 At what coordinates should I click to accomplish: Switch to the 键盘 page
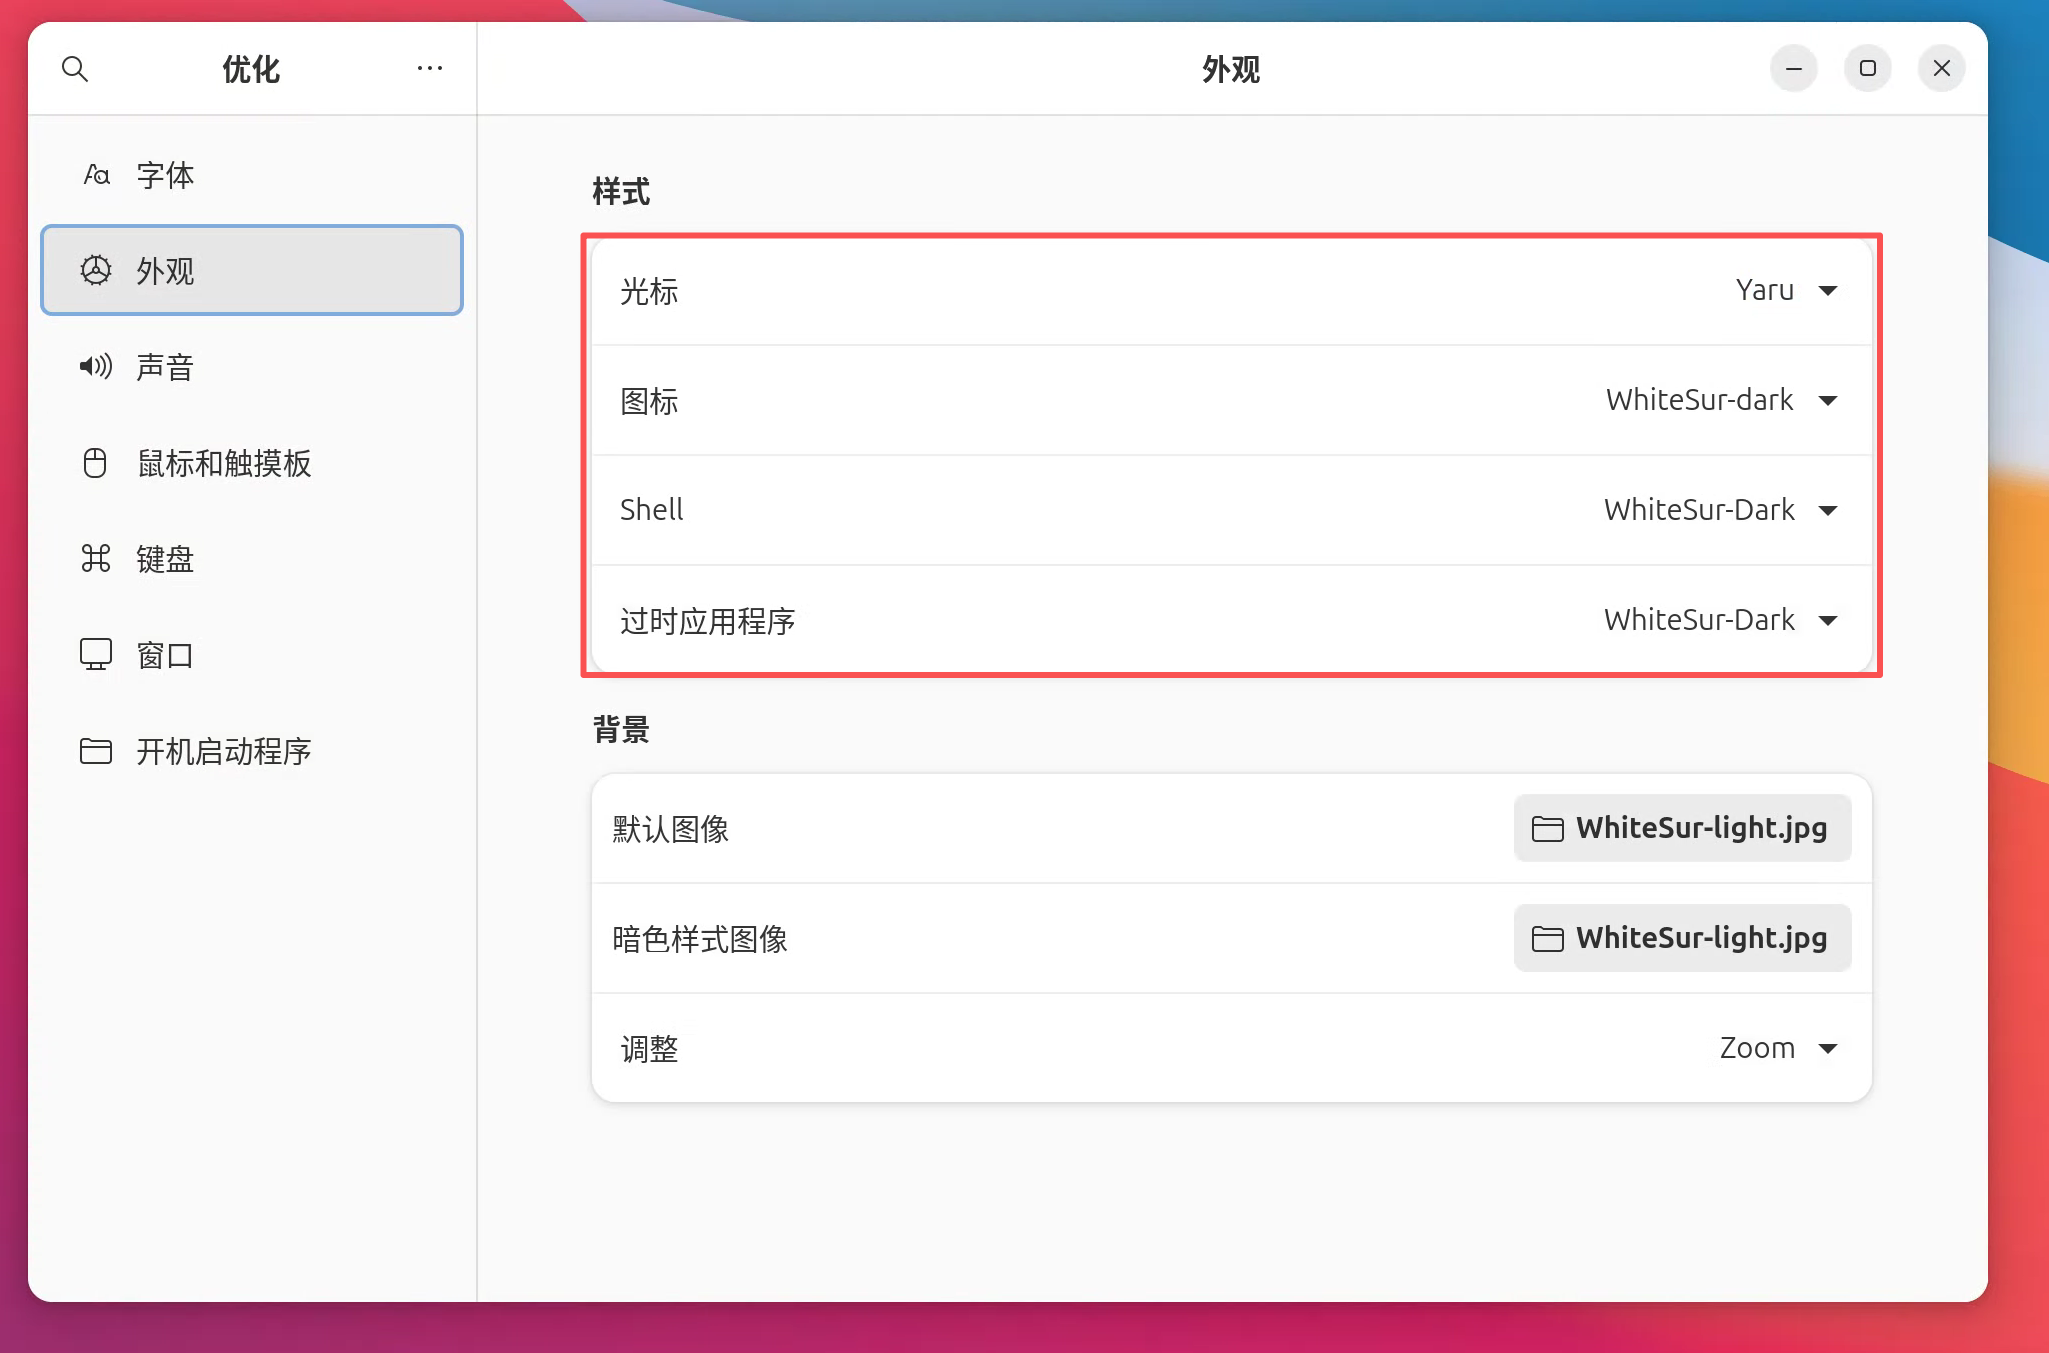tap(166, 559)
